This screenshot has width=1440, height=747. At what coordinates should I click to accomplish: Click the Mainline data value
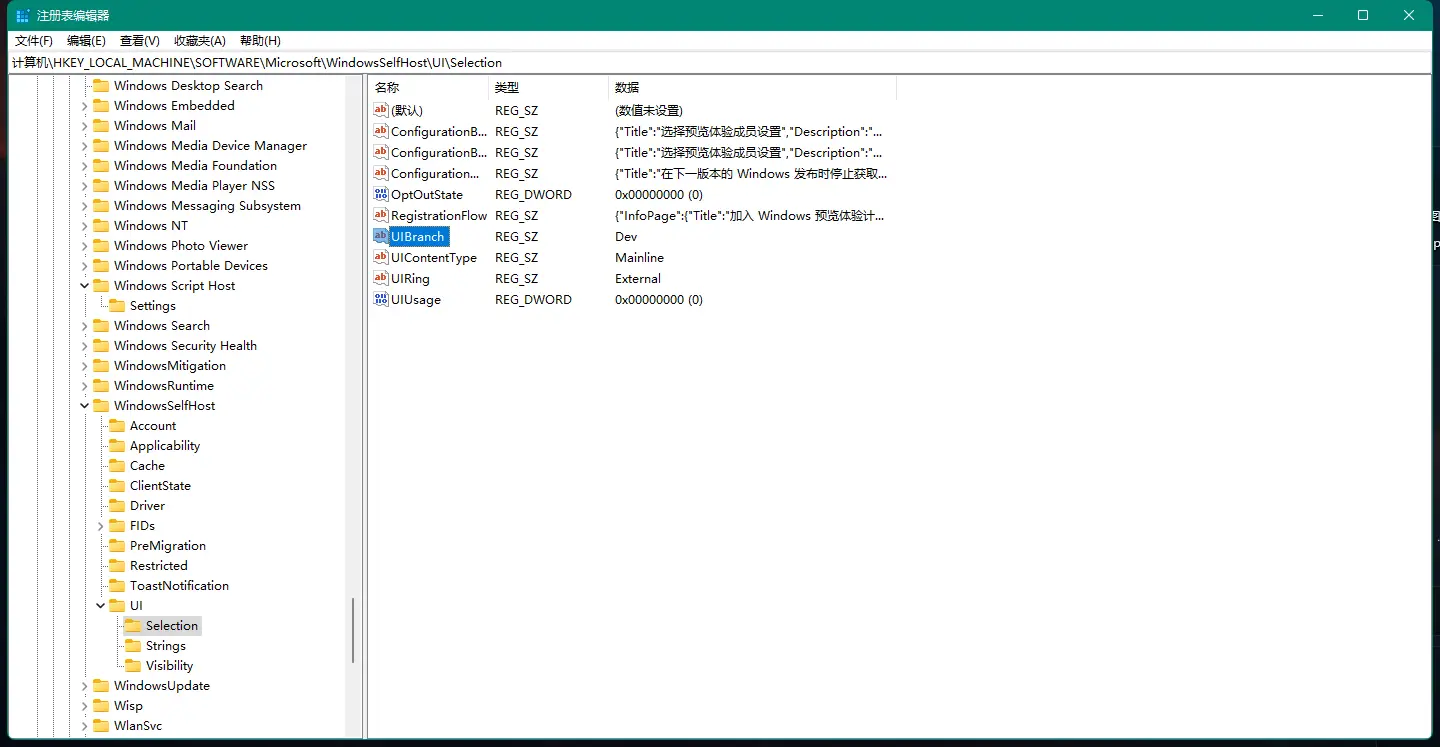639,258
